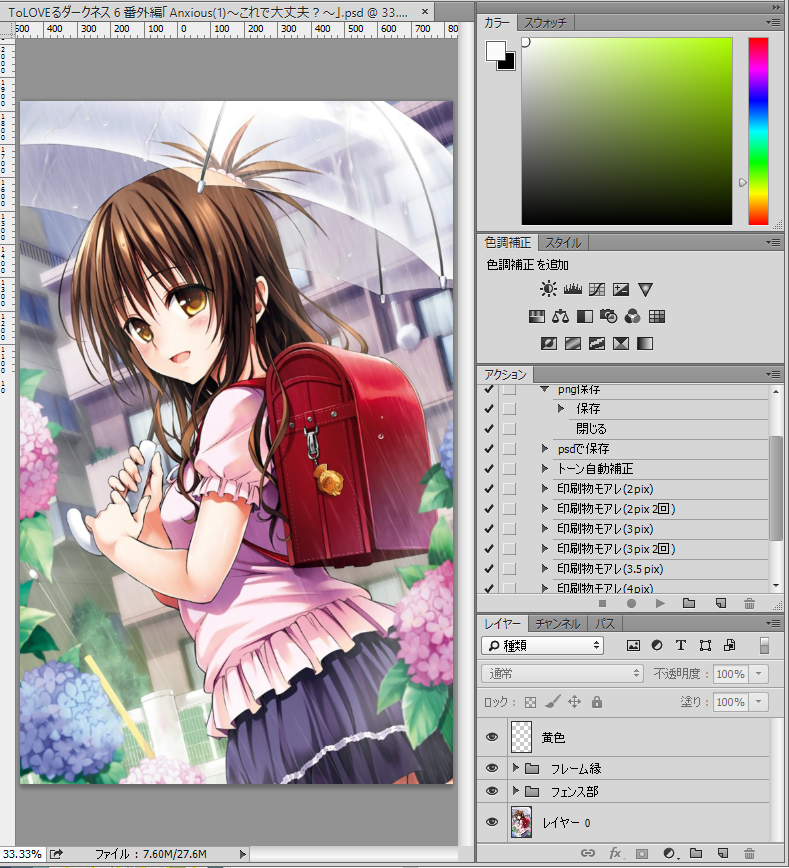This screenshot has width=789, height=868.
Task: Open the 種類 layer filter dropdown
Action: click(543, 645)
